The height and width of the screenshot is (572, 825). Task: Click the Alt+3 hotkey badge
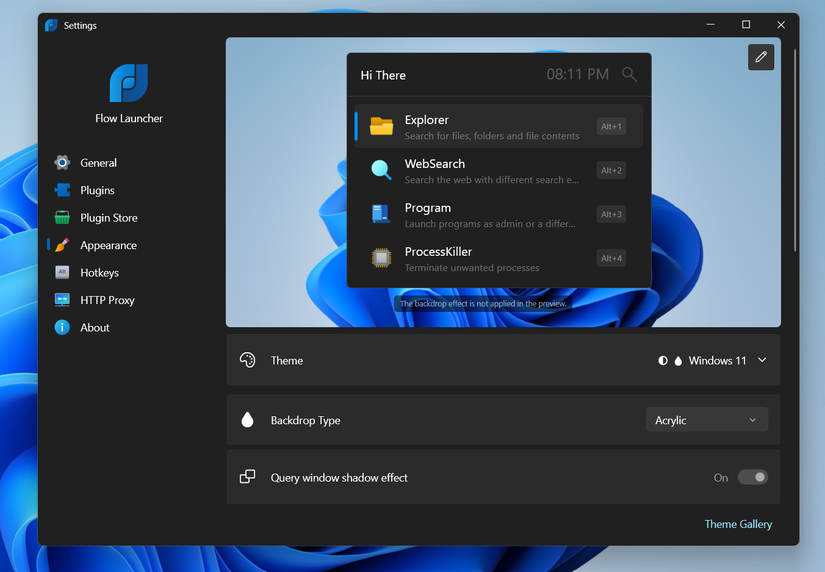[611, 214]
